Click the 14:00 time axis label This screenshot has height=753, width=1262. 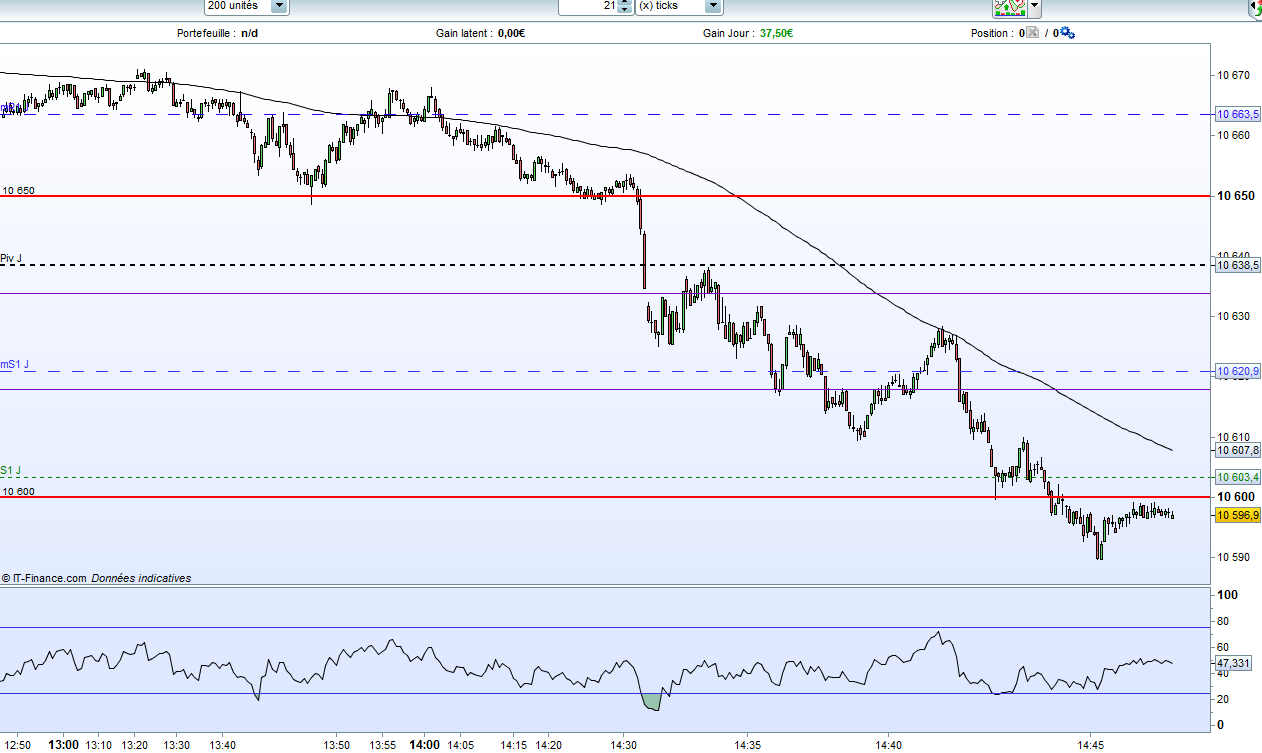click(x=425, y=745)
